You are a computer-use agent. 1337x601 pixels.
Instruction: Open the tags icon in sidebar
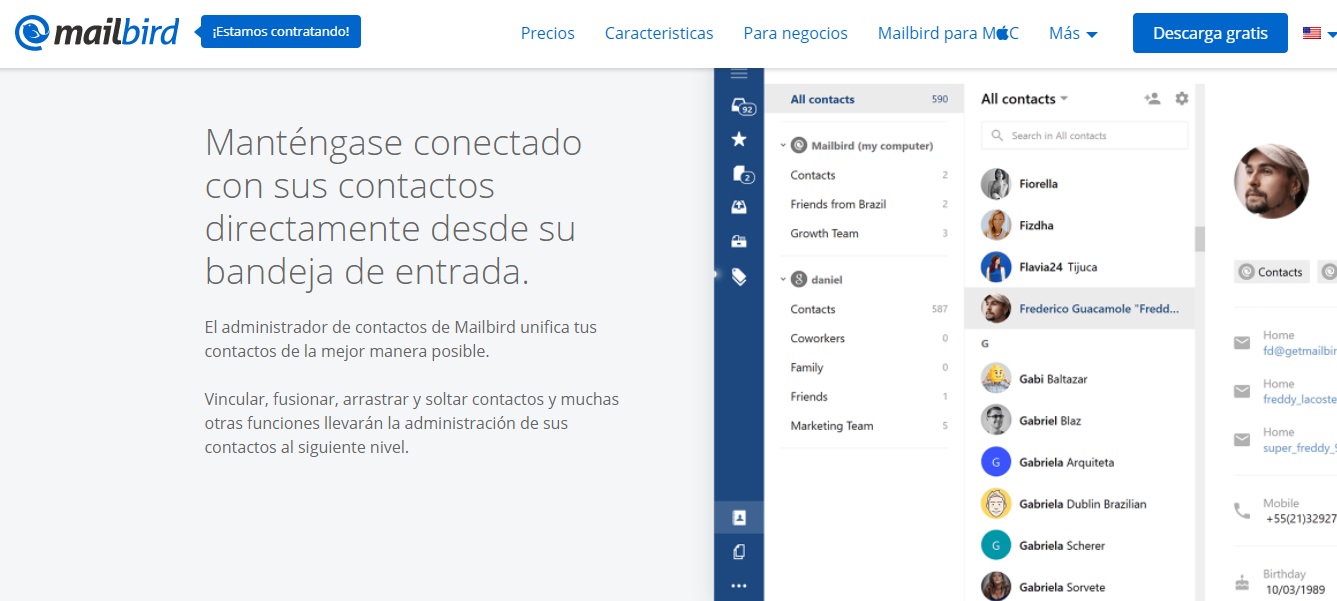tap(739, 276)
